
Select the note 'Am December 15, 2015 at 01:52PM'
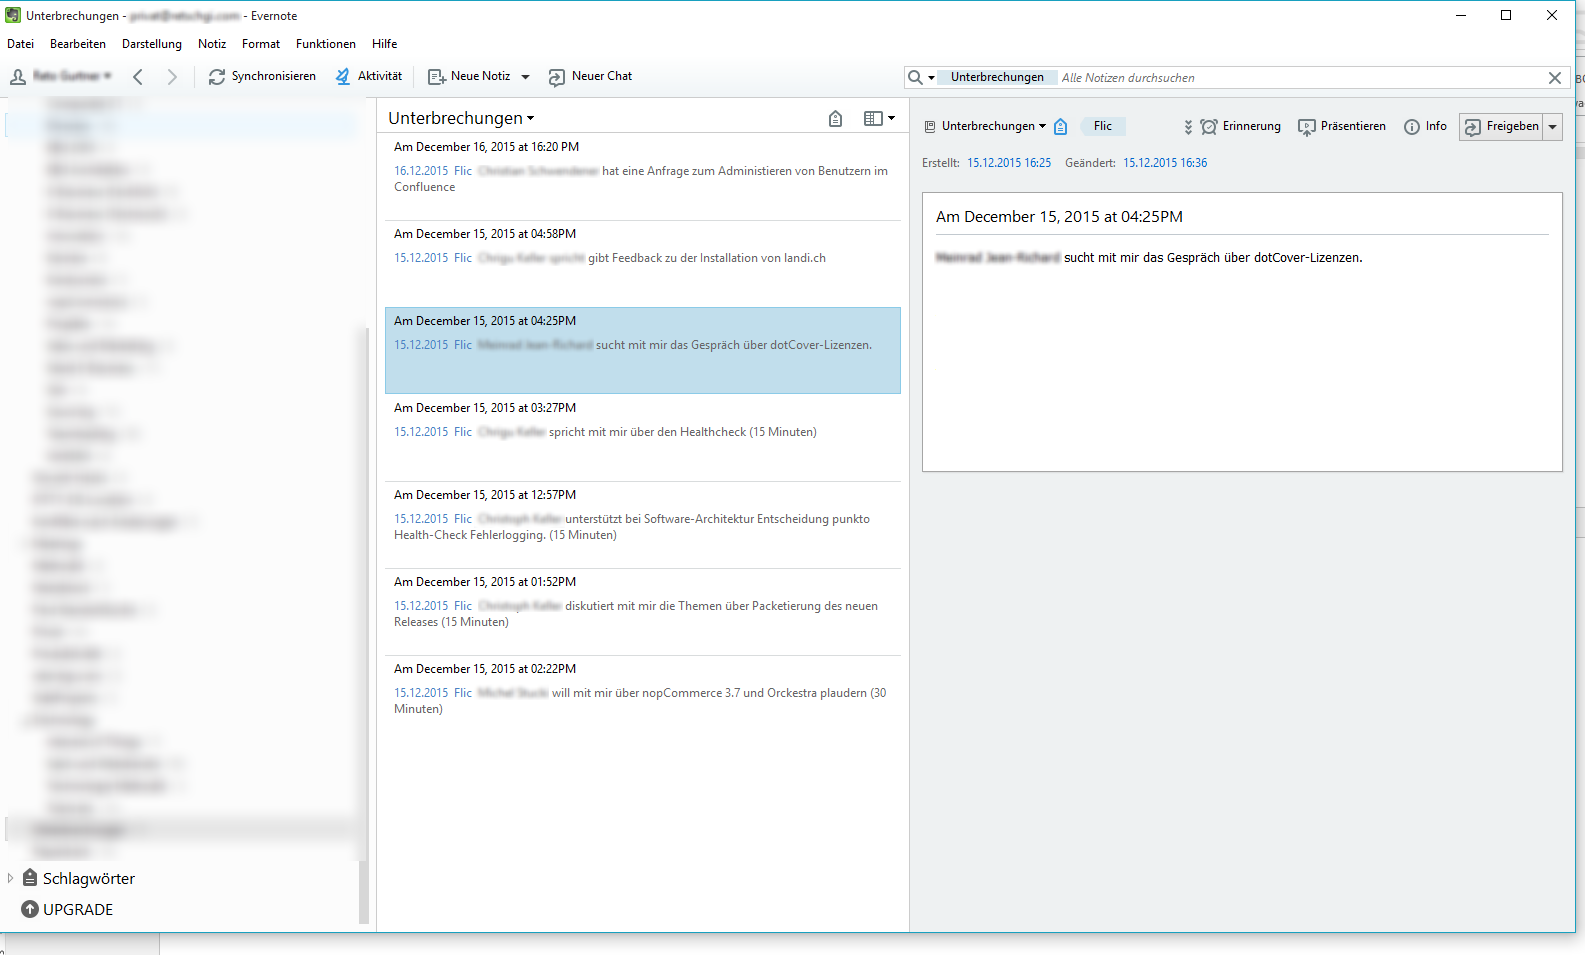pyautogui.click(x=643, y=612)
